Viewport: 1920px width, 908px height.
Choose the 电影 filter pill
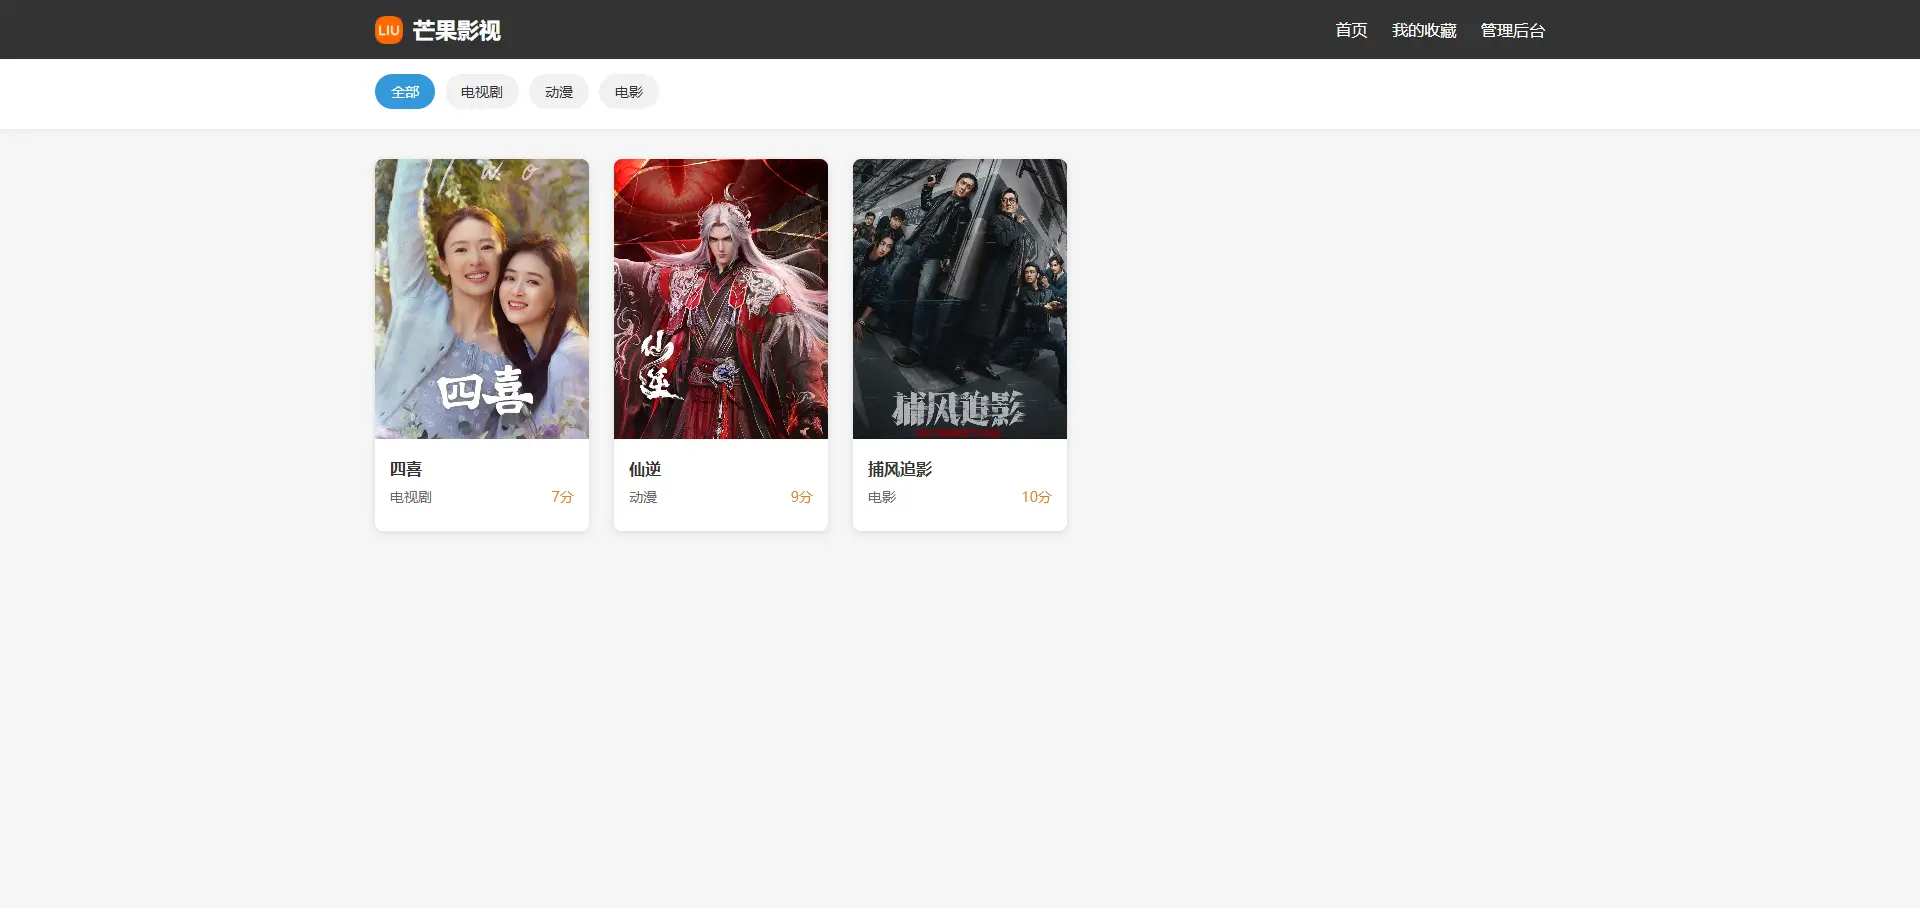(x=628, y=92)
